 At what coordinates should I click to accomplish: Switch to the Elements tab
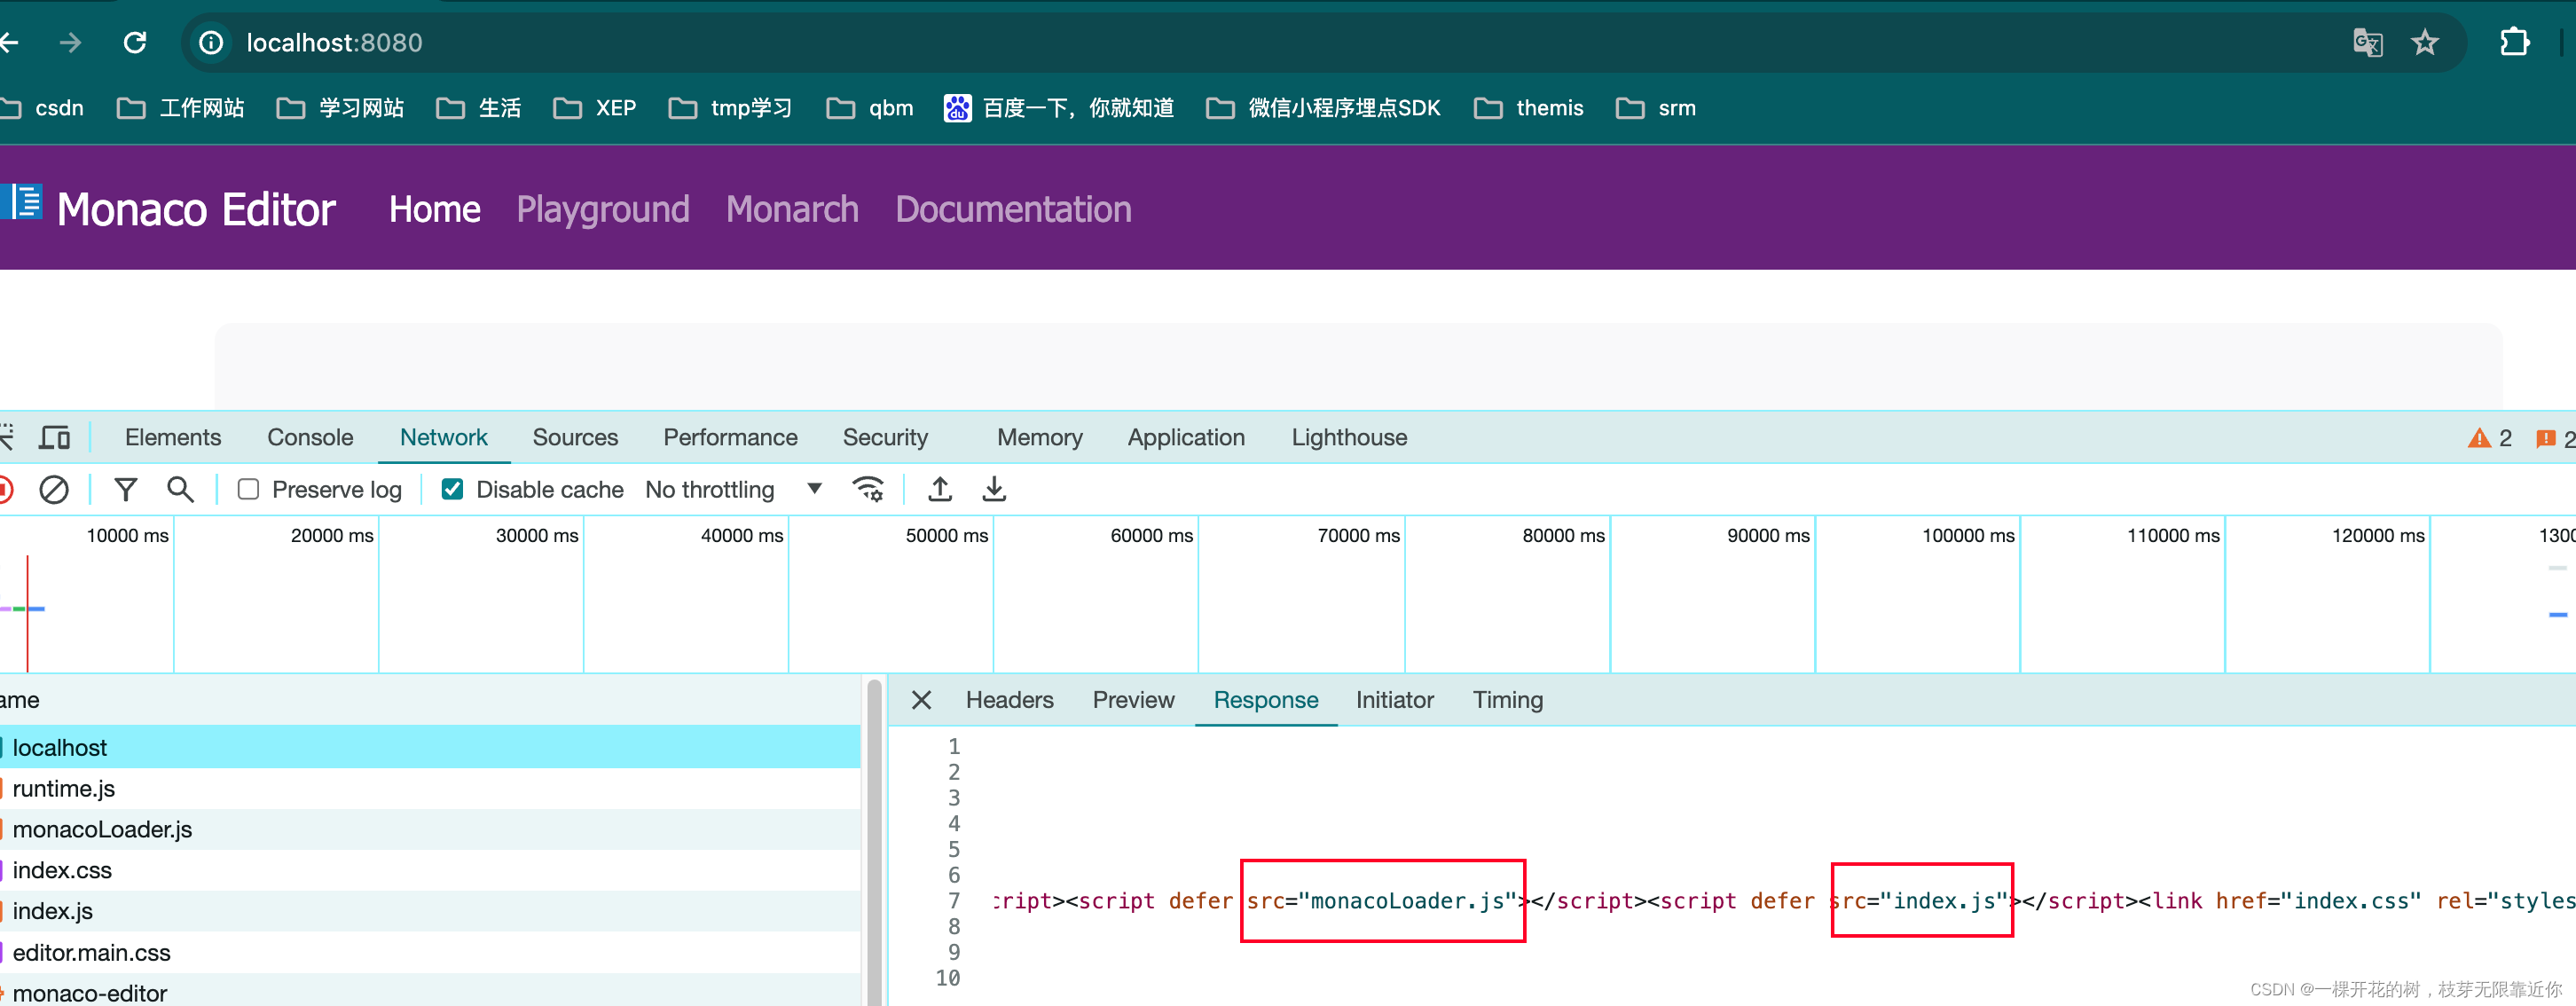pyautogui.click(x=173, y=437)
